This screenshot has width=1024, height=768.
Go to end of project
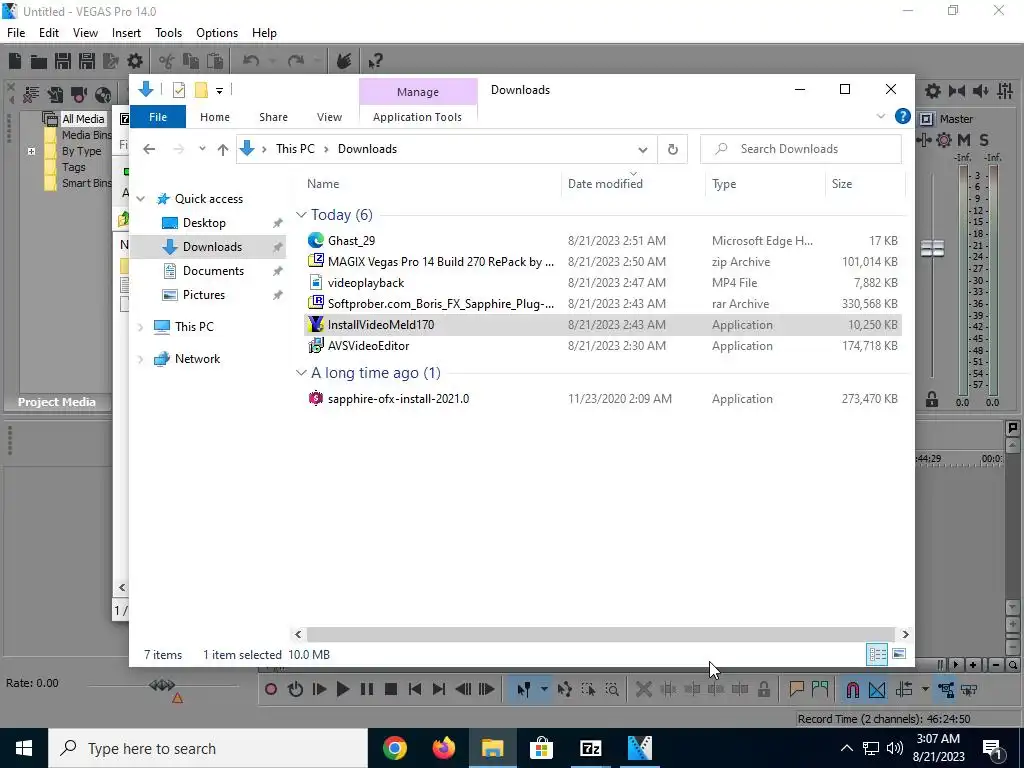(x=439, y=689)
